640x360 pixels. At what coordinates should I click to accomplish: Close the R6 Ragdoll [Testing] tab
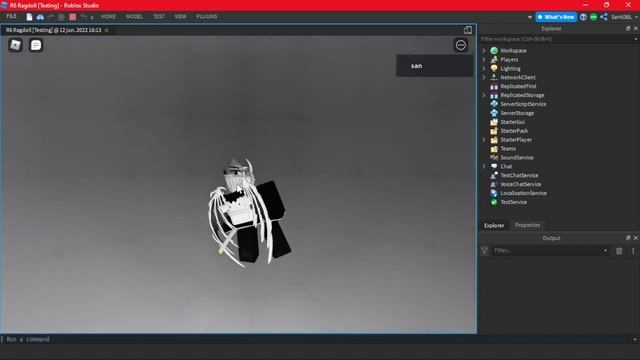point(107,30)
